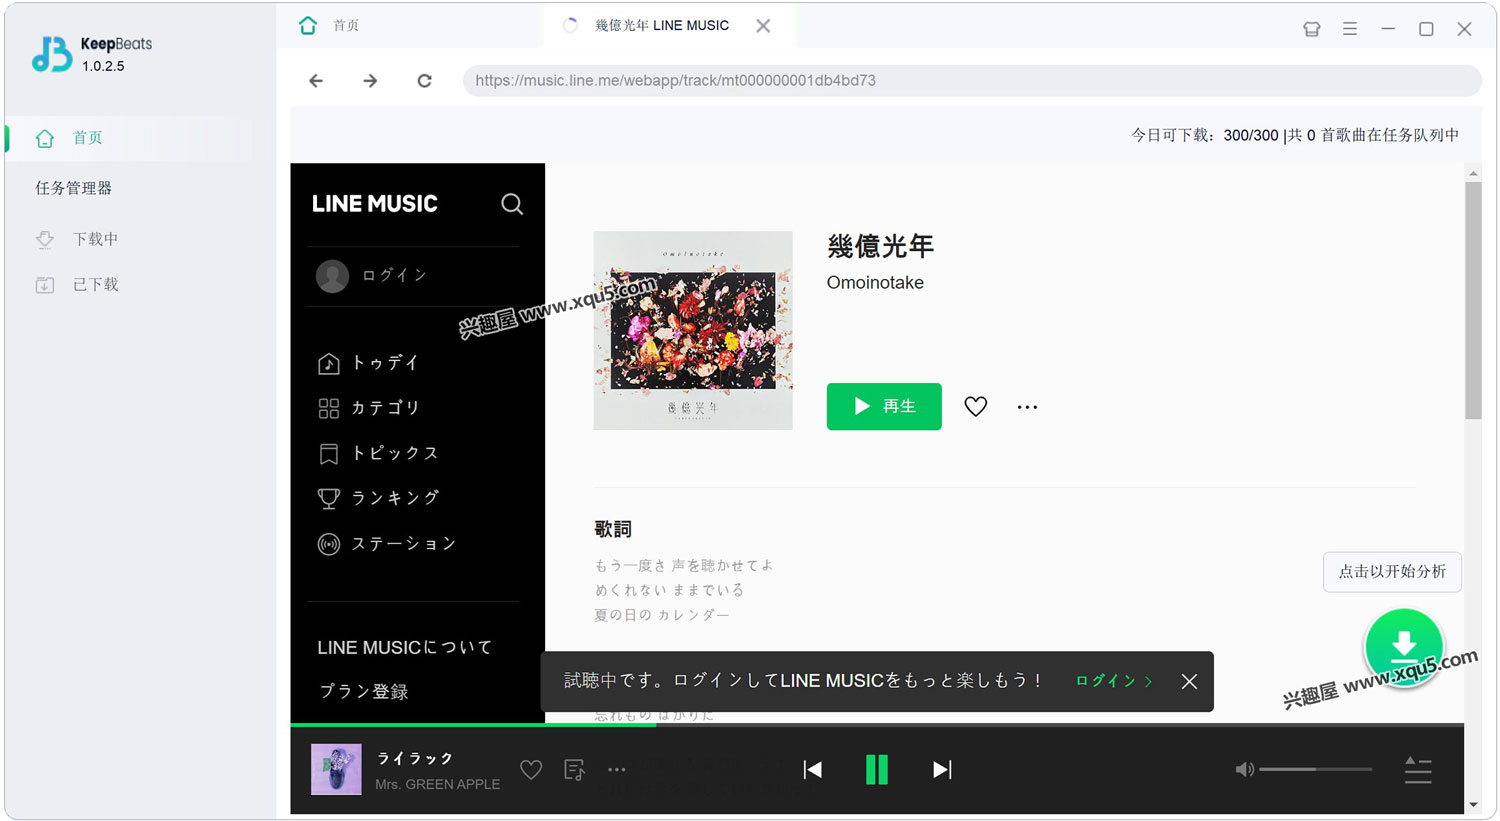
Task: Click ログイン link in the notification banner
Action: pyautogui.click(x=1114, y=681)
